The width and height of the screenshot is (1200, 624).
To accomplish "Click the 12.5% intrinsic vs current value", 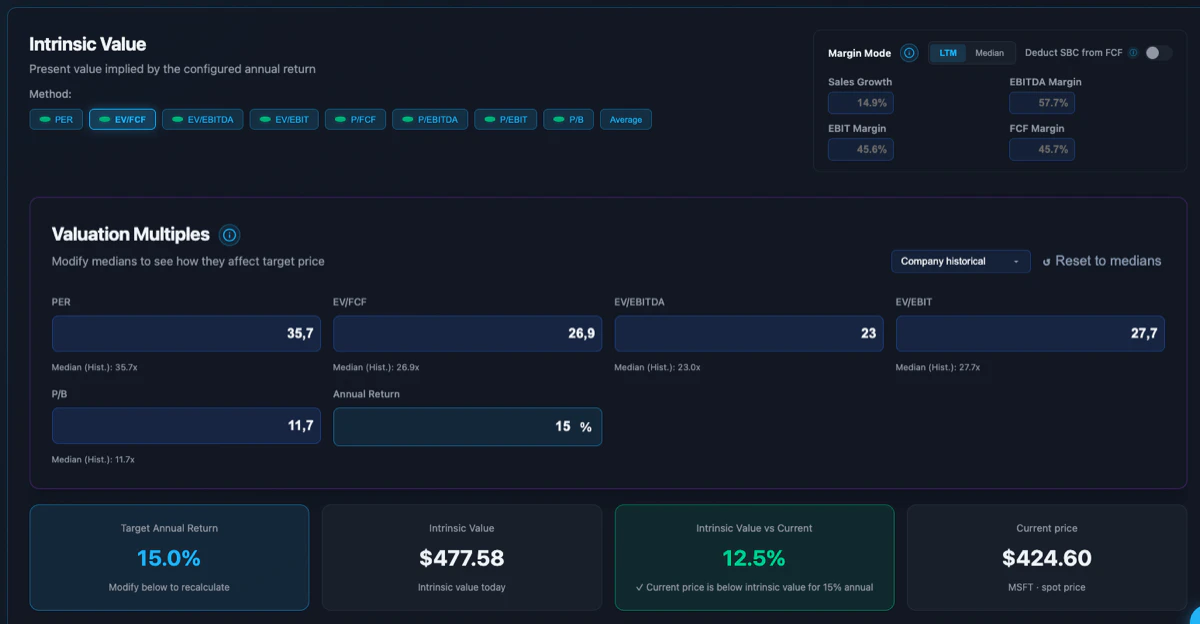I will pos(754,558).
